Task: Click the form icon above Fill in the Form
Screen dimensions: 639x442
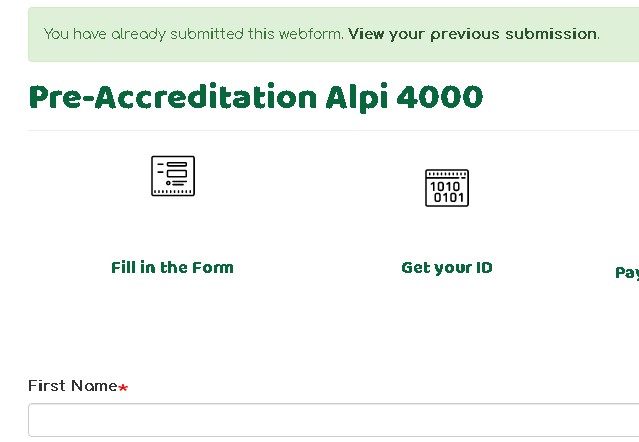Action: coord(173,177)
